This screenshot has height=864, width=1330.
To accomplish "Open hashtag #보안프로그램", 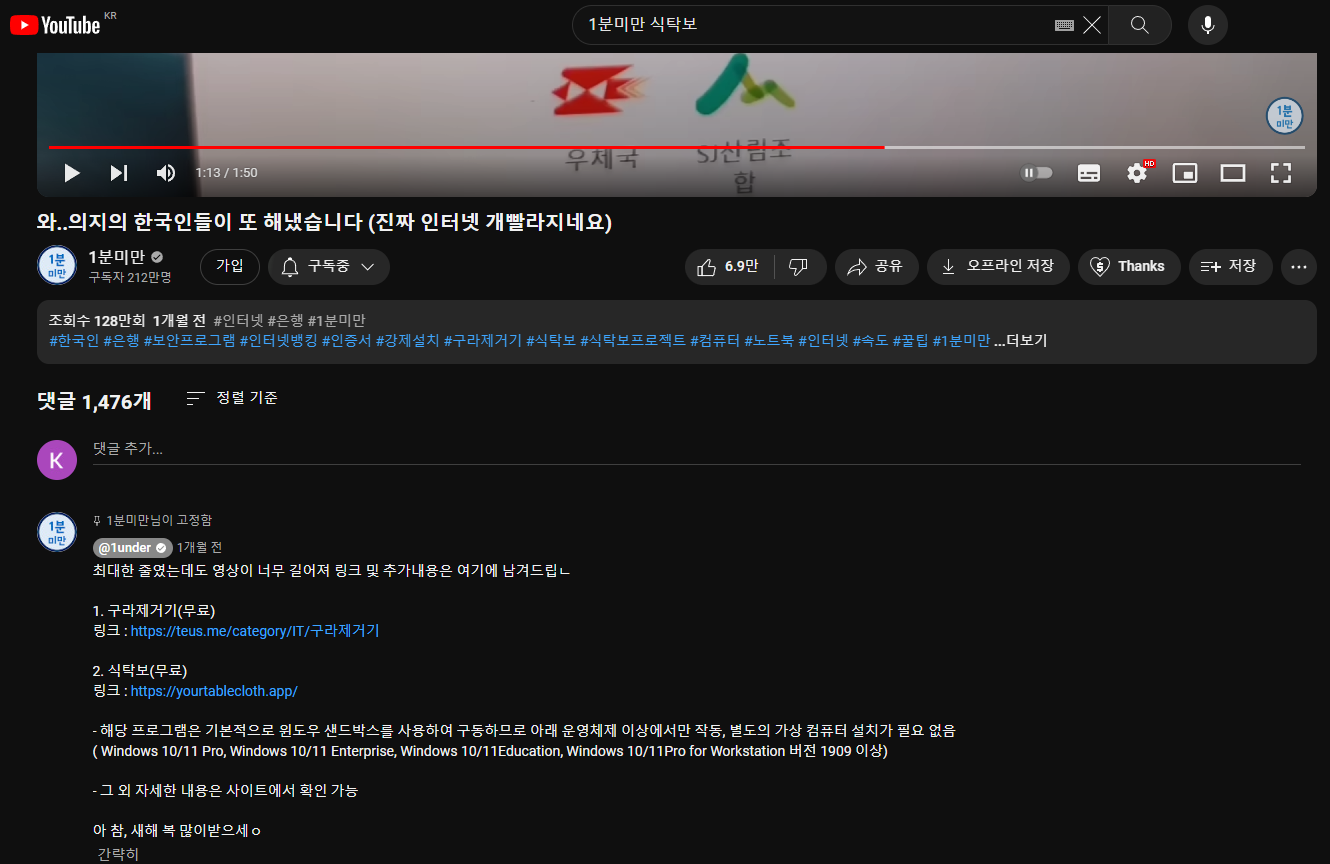I will click(189, 341).
